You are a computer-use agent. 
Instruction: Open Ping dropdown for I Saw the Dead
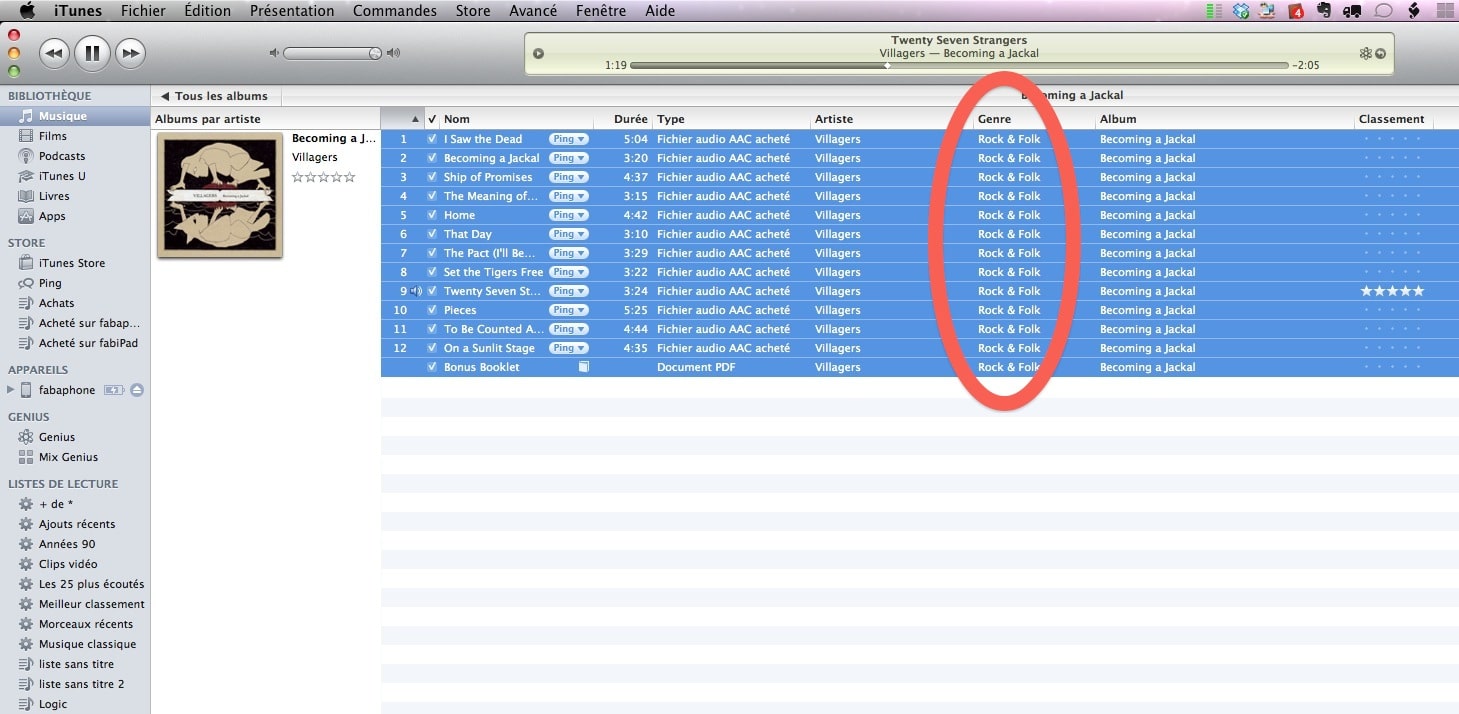click(568, 139)
